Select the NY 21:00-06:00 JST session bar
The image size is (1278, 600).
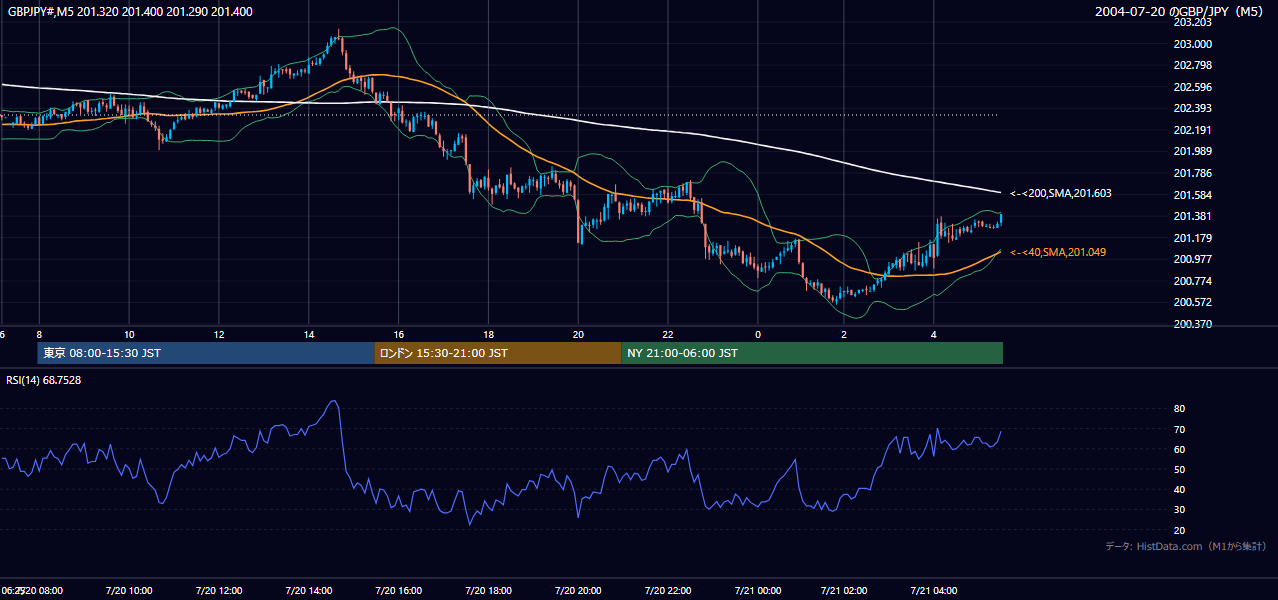tap(812, 353)
